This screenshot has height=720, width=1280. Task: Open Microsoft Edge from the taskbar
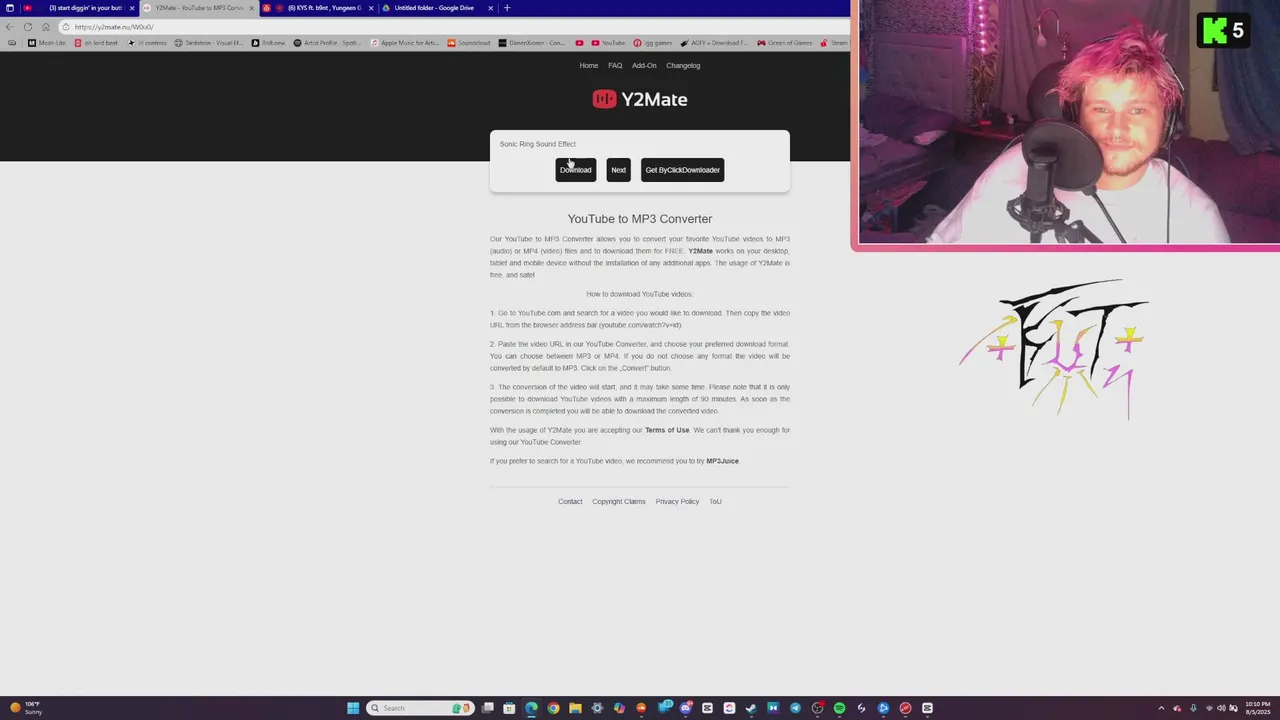pos(531,708)
